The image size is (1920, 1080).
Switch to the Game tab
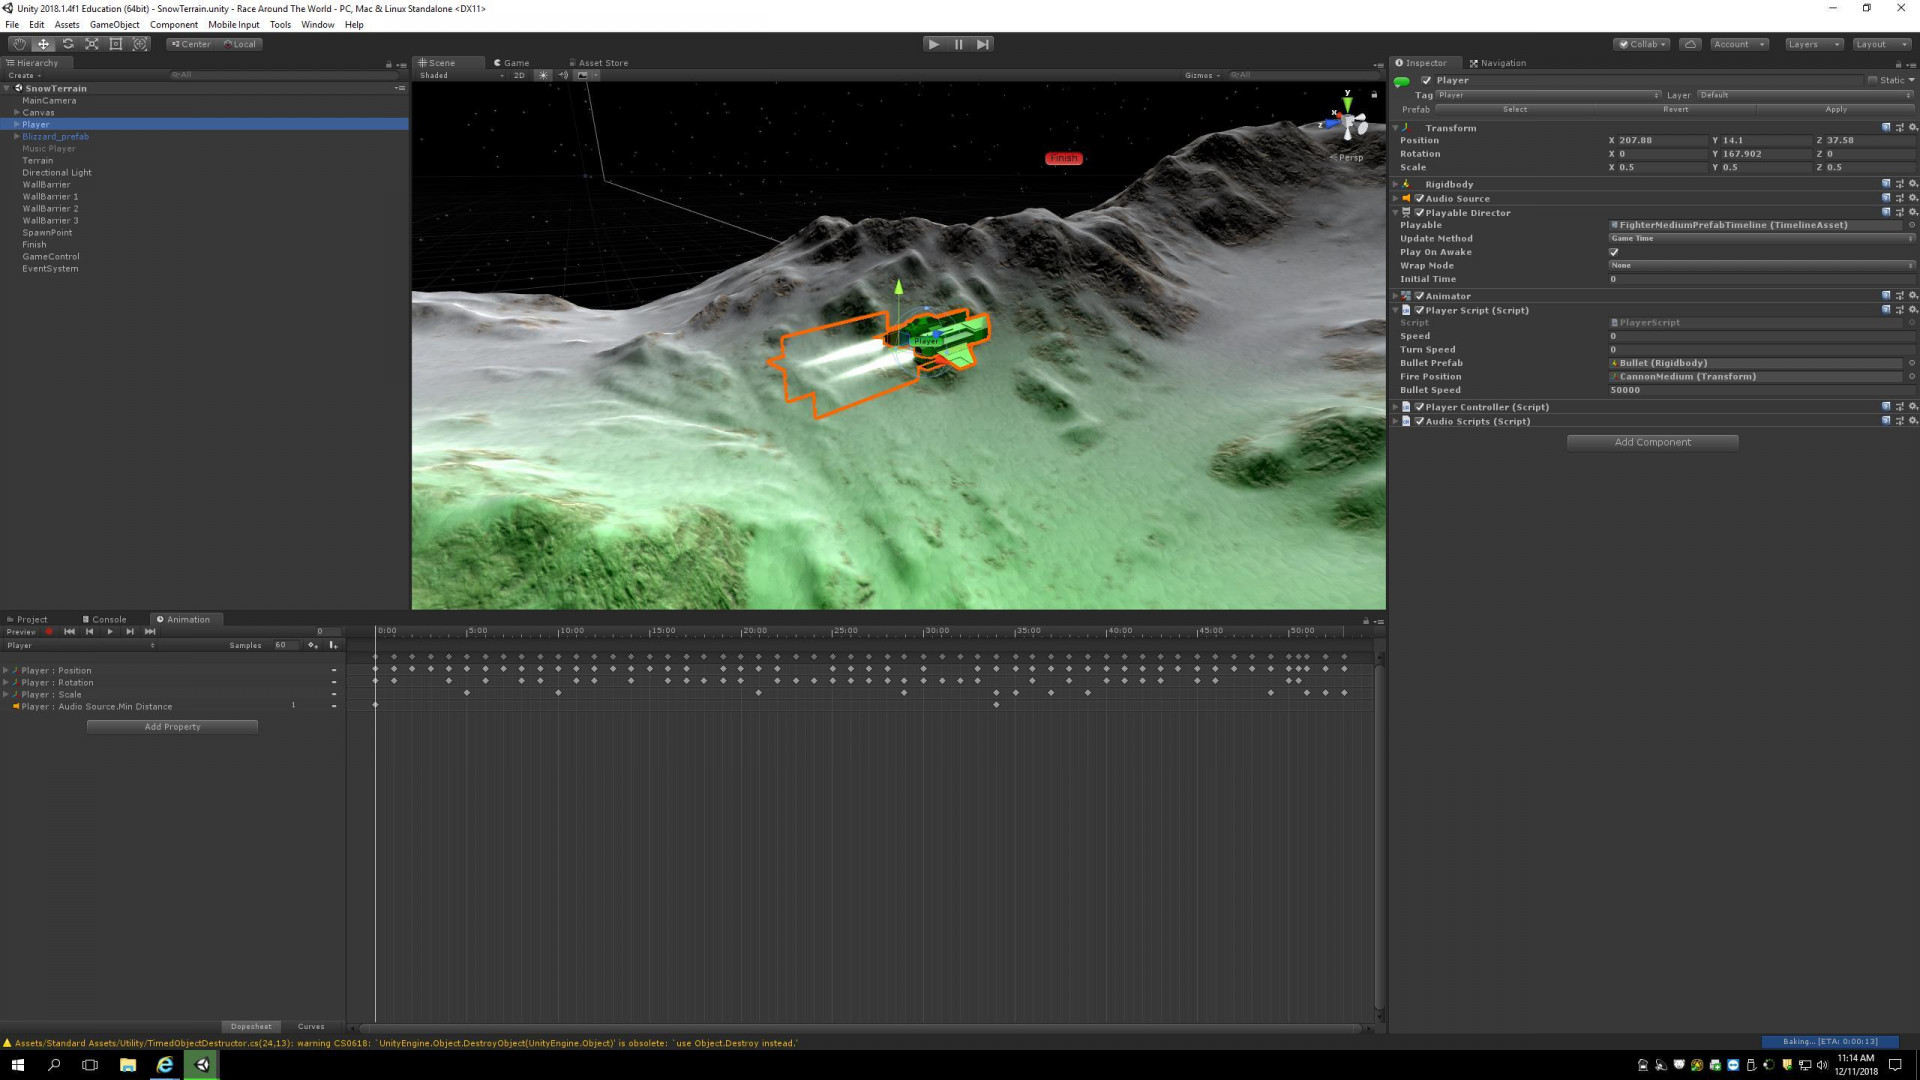(x=511, y=62)
